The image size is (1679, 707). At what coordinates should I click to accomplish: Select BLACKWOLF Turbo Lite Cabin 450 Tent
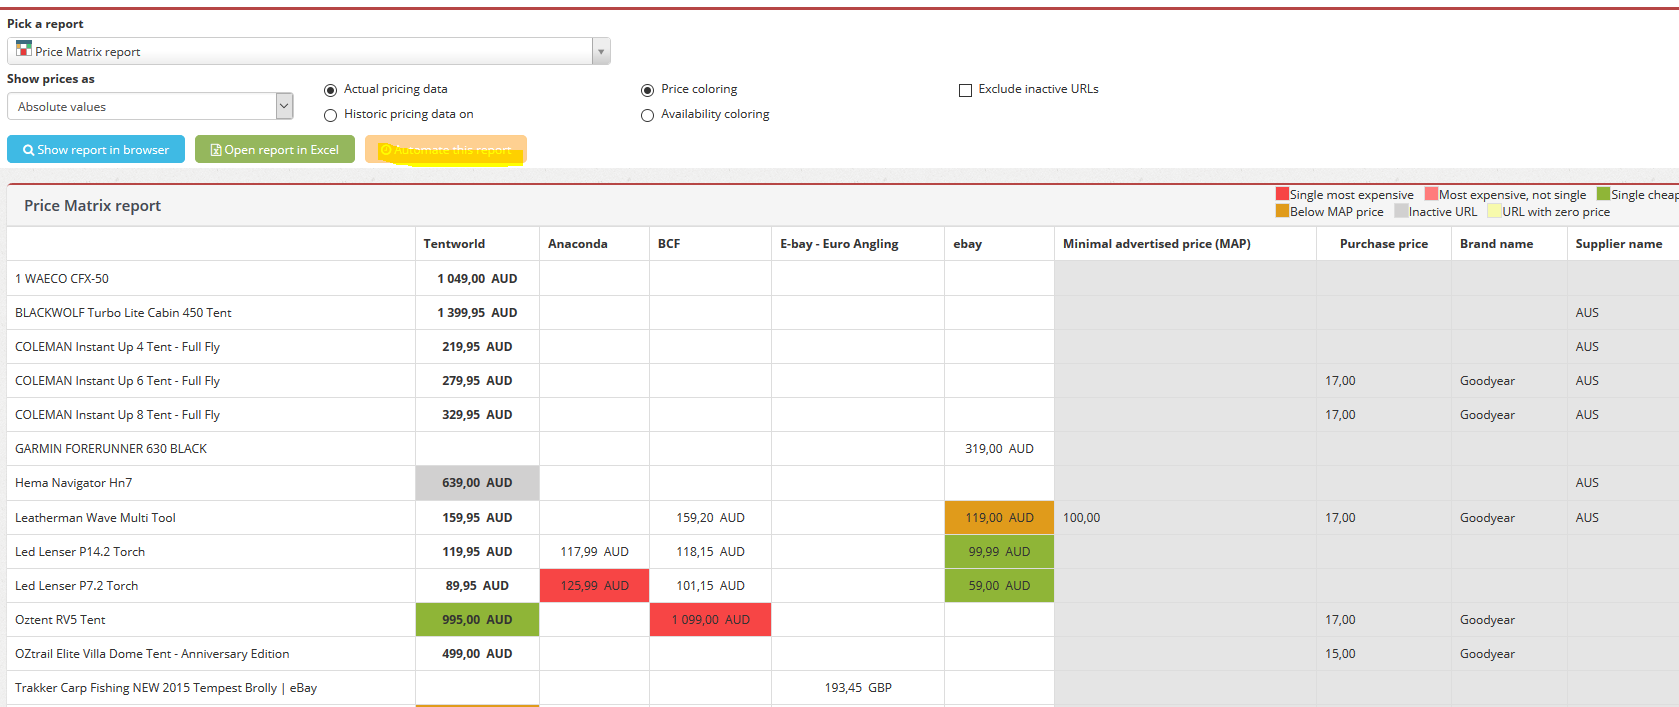coord(123,313)
